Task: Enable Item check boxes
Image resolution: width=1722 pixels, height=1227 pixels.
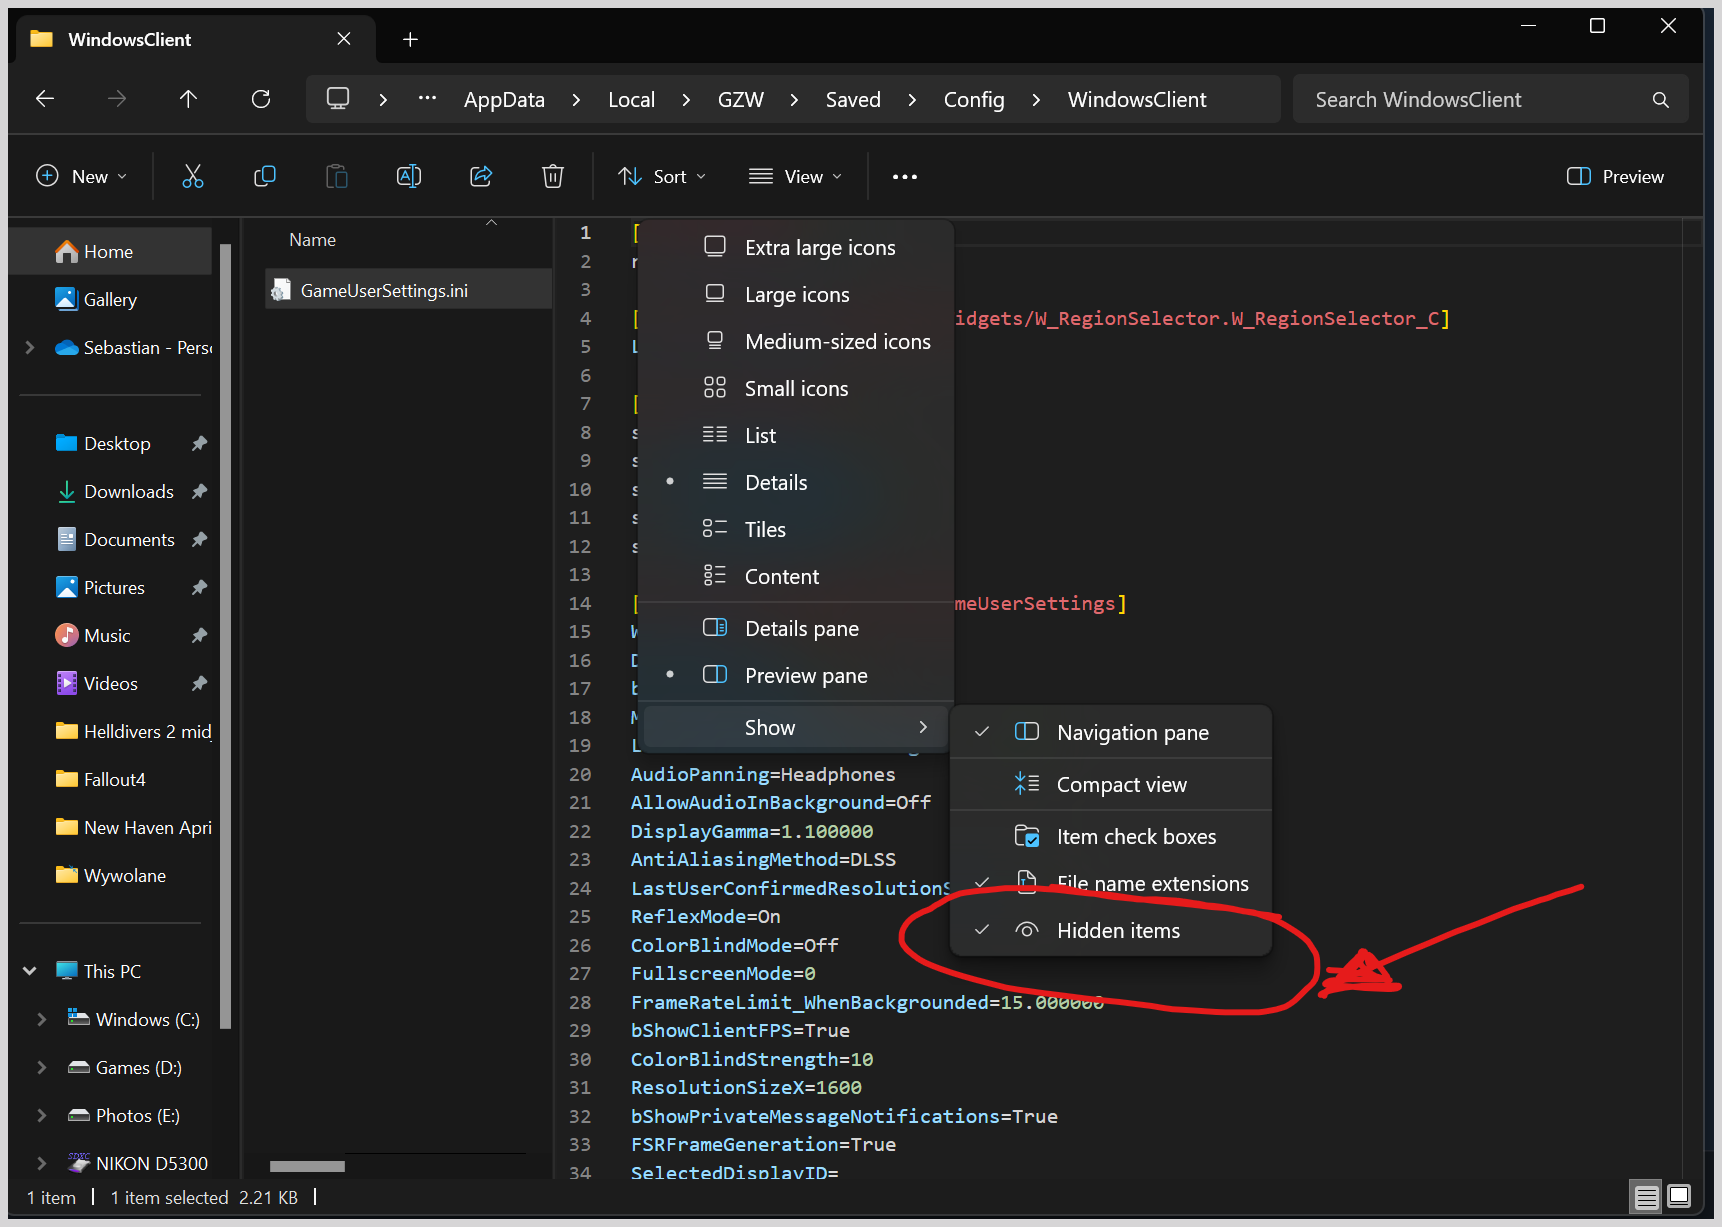Action: 1136,837
